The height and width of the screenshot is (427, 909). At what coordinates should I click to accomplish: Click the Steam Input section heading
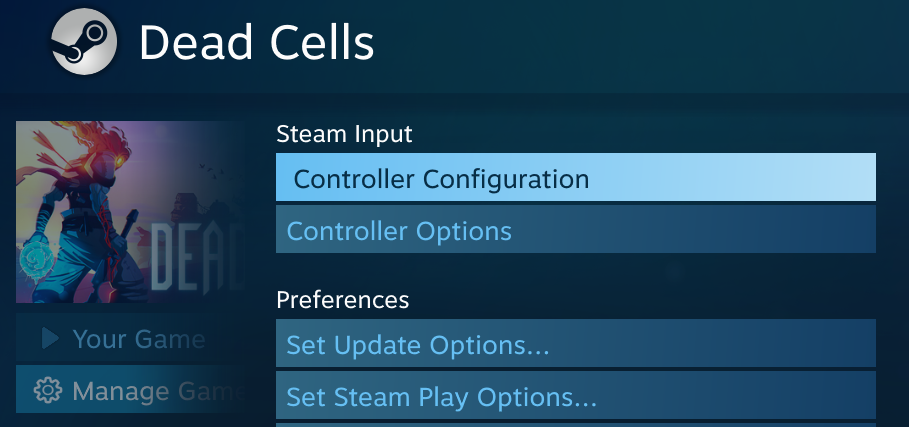tap(344, 134)
